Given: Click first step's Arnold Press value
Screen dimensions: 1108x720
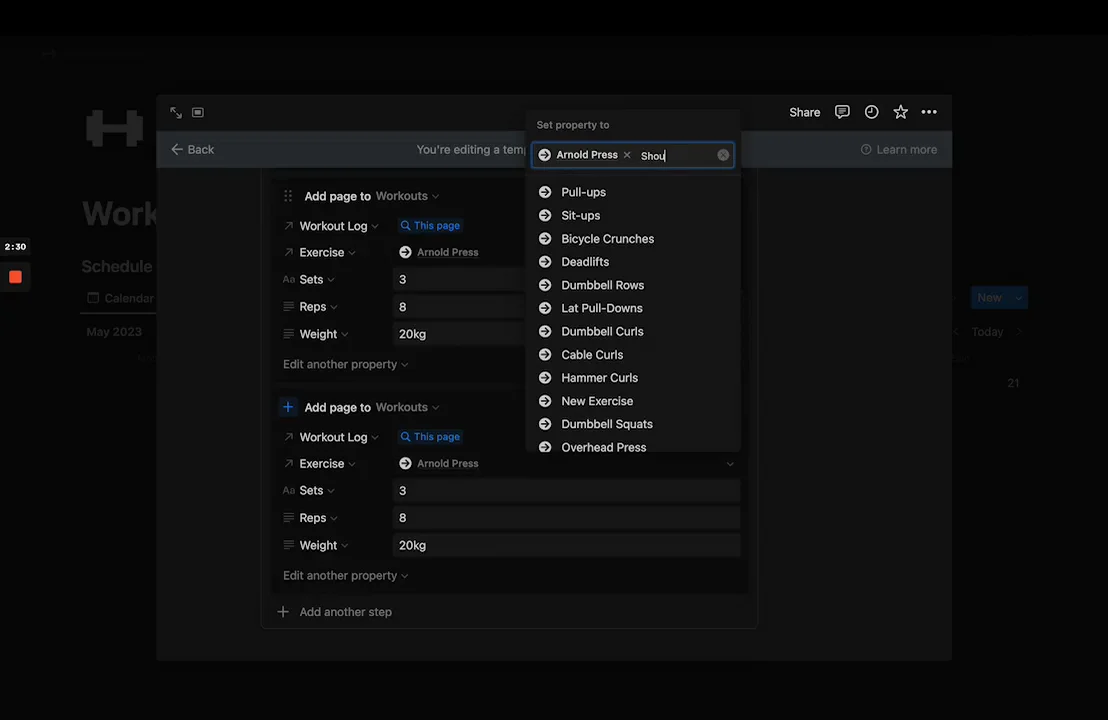Looking at the screenshot, I should click(x=439, y=252).
